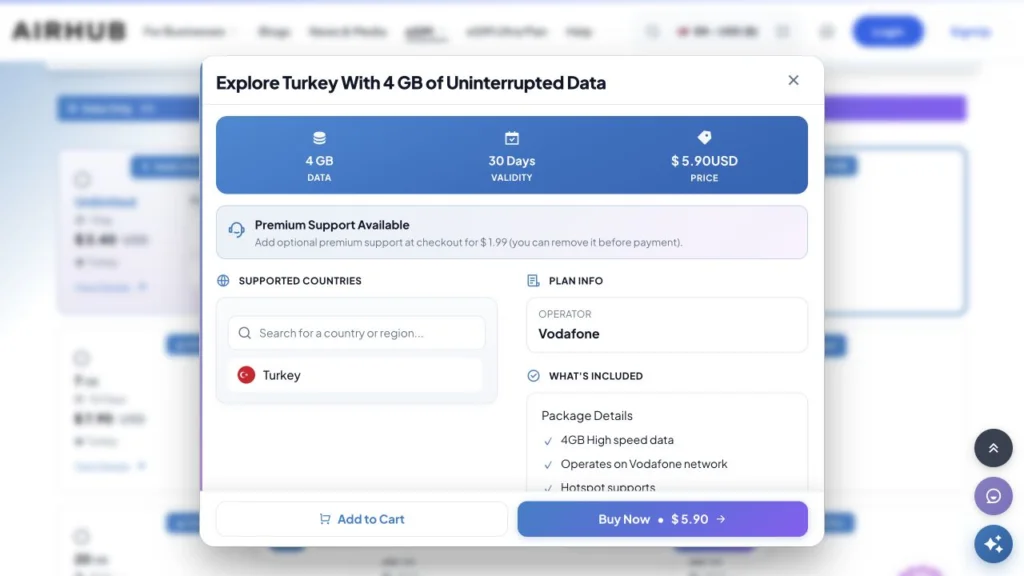Click the scroll-to-top double chevron button
Image resolution: width=1024 pixels, height=576 pixels.
pos(993,448)
